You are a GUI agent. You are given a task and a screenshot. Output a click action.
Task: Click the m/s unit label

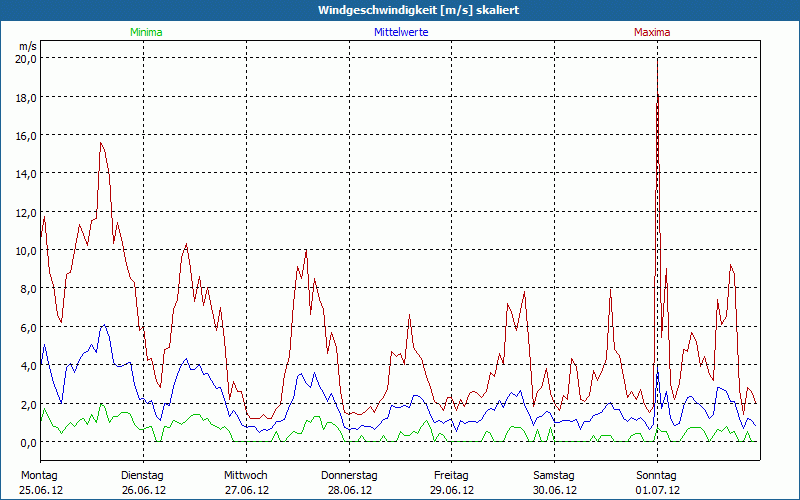[x=28, y=46]
